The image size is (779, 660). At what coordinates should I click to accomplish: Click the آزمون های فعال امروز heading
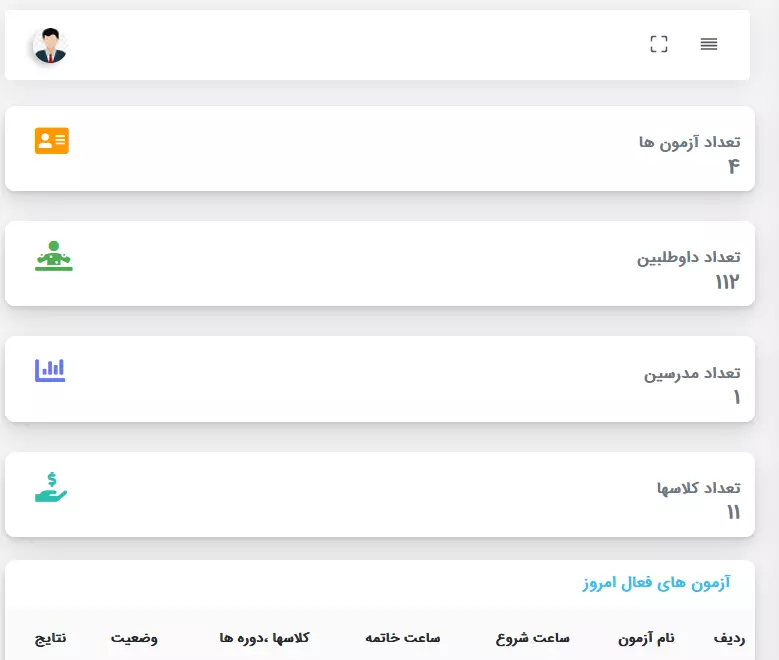656,582
